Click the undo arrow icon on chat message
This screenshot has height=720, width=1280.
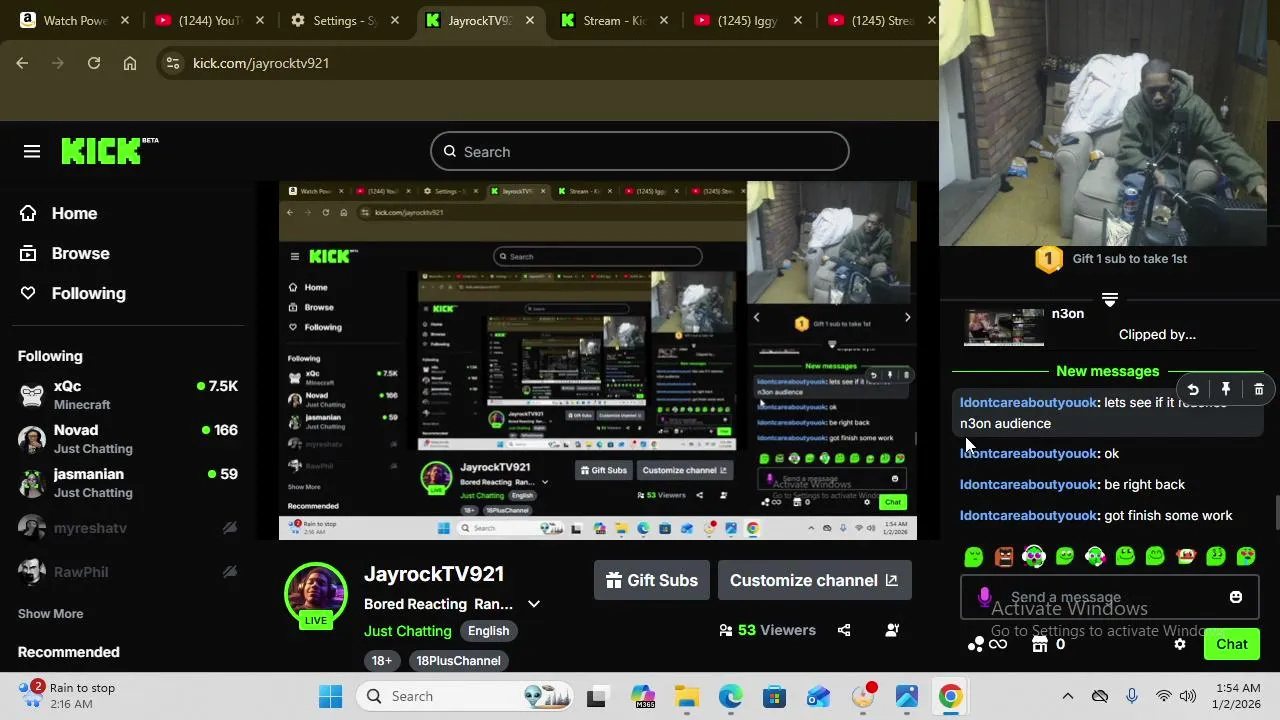1192,390
